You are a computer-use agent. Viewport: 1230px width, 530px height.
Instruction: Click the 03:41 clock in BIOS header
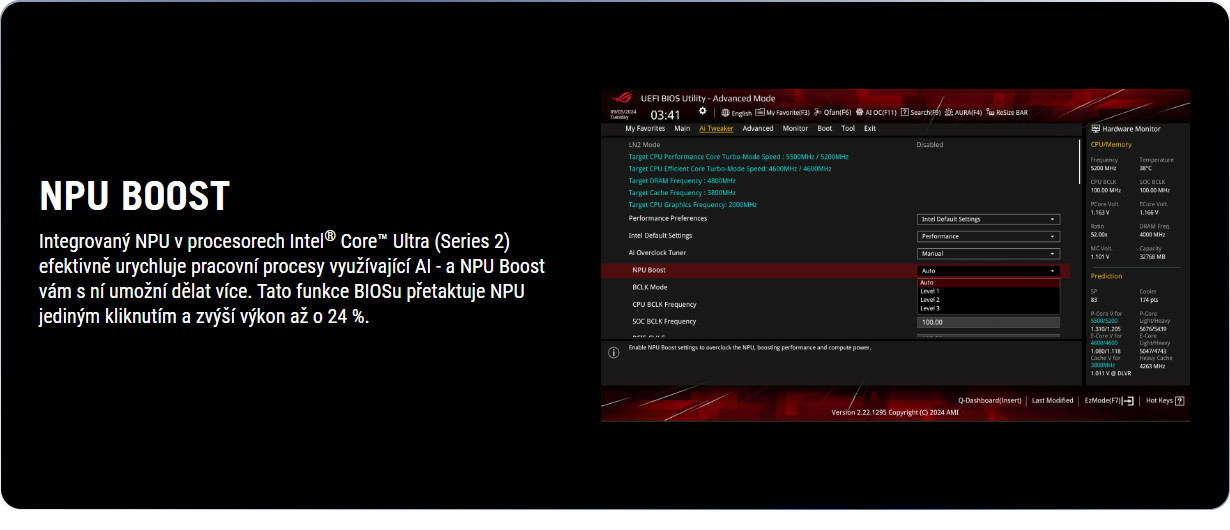point(665,115)
